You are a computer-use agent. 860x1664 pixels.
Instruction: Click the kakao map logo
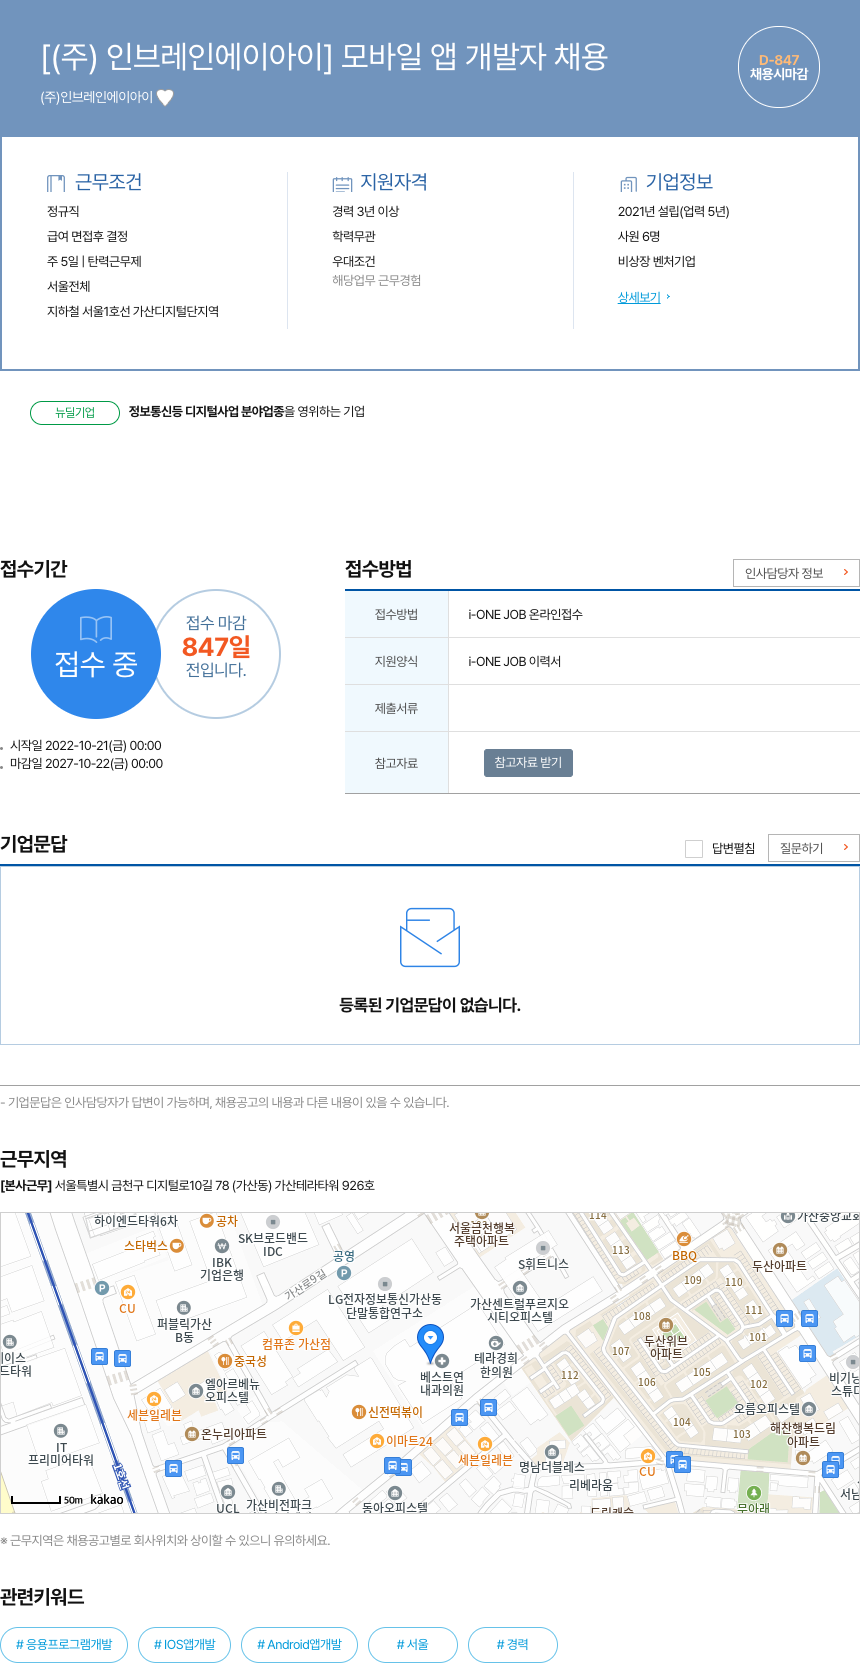click(107, 1499)
